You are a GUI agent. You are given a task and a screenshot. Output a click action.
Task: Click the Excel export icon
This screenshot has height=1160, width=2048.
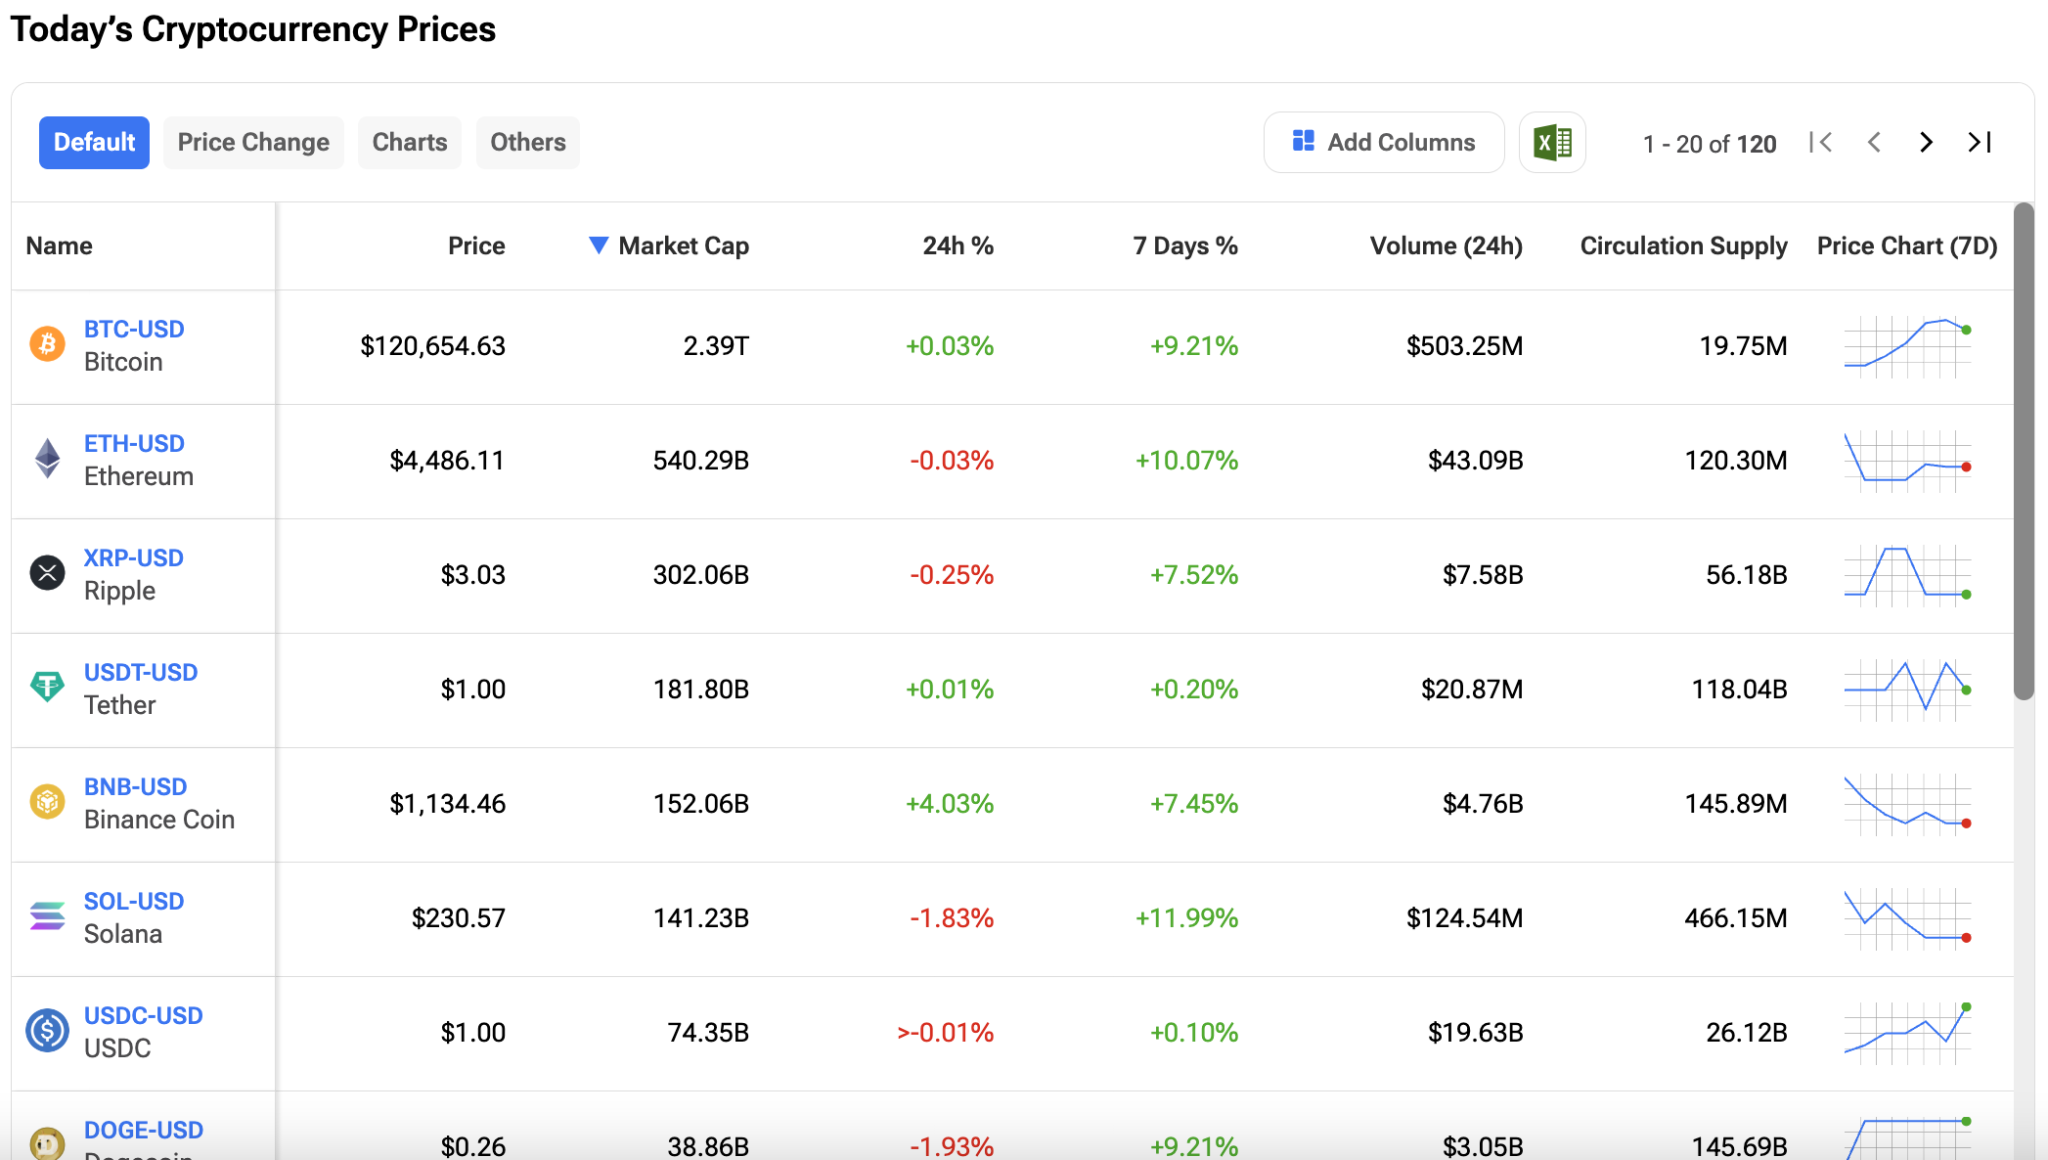click(x=1552, y=143)
